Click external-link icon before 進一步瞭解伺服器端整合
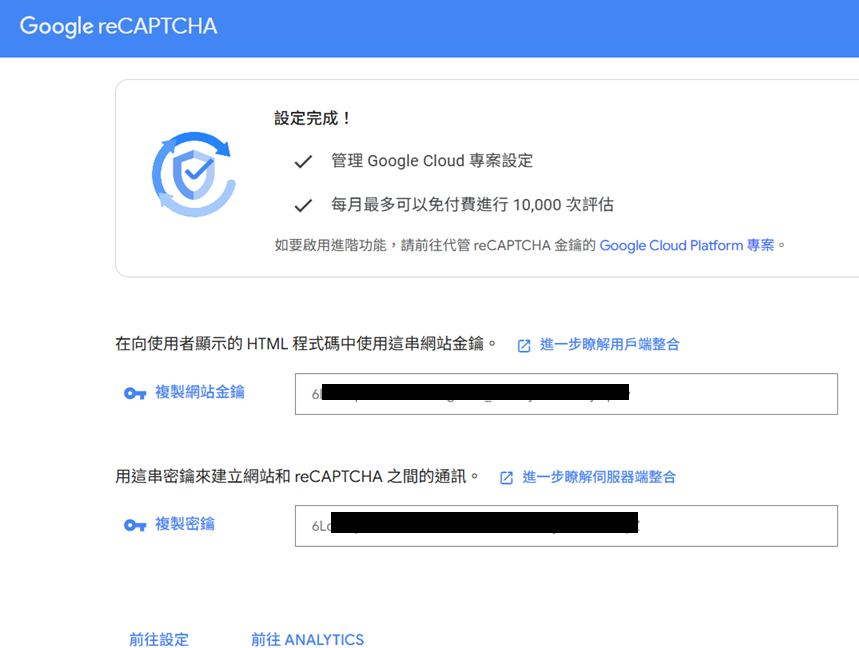Image resolution: width=859 pixels, height=648 pixels. pos(507,478)
